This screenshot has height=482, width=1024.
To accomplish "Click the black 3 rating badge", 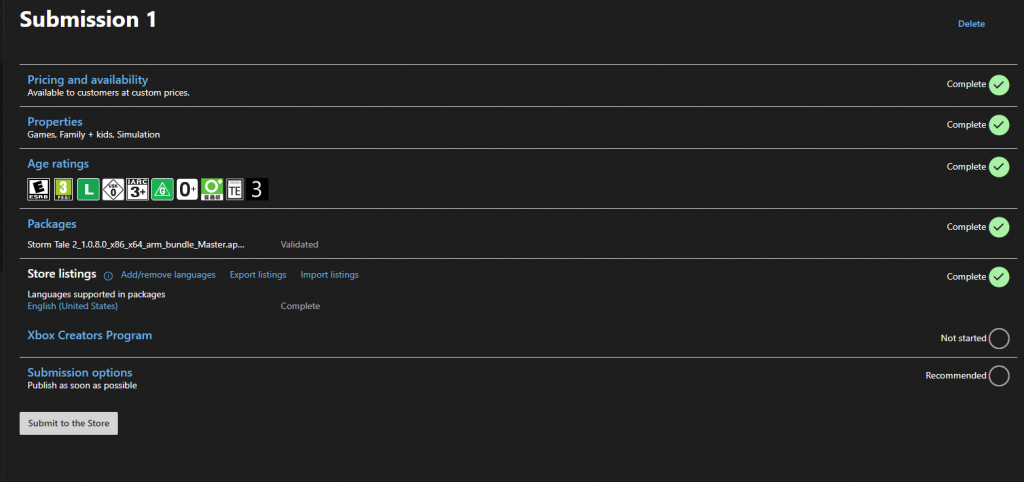I will pyautogui.click(x=258, y=188).
